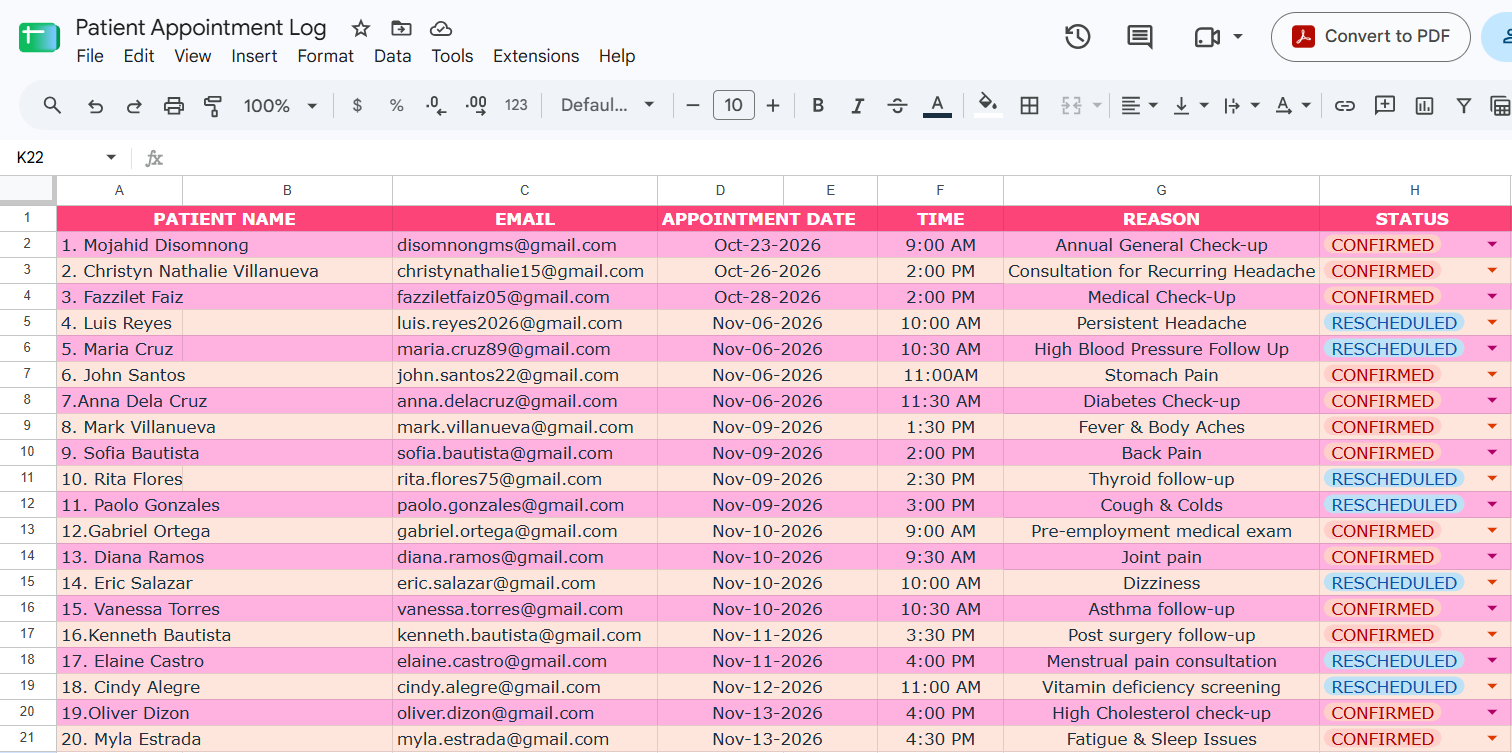Select the cell with email disomnongms@gmail.com
This screenshot has width=1512, height=753.
(525, 245)
